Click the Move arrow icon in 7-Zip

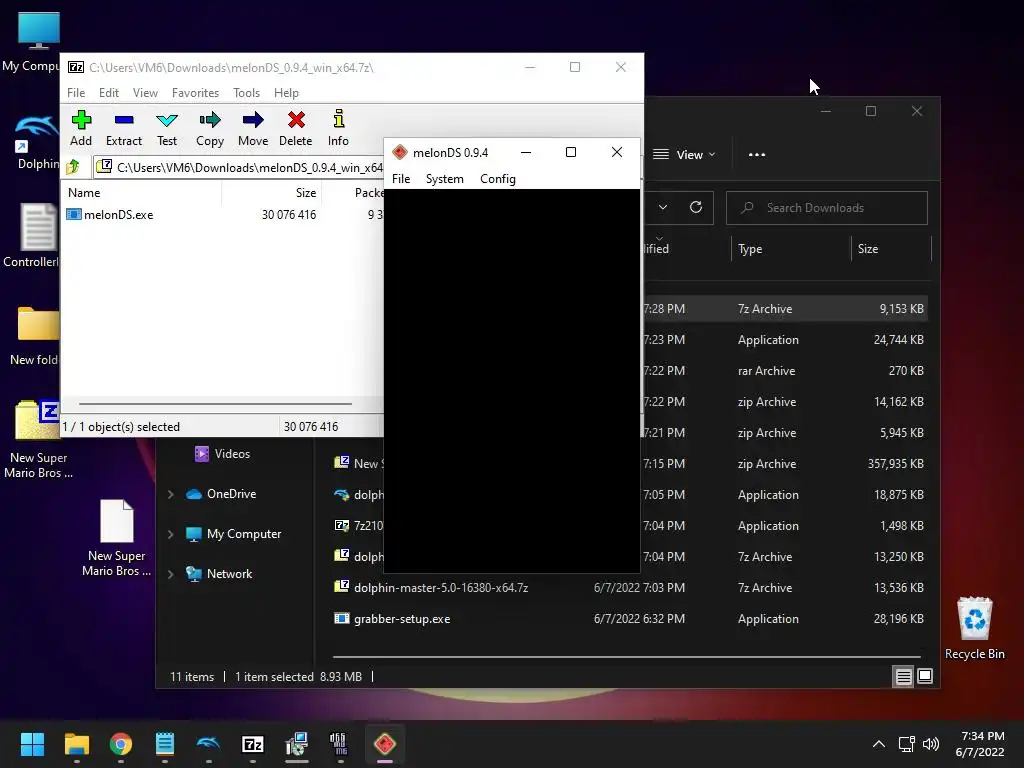tap(253, 129)
